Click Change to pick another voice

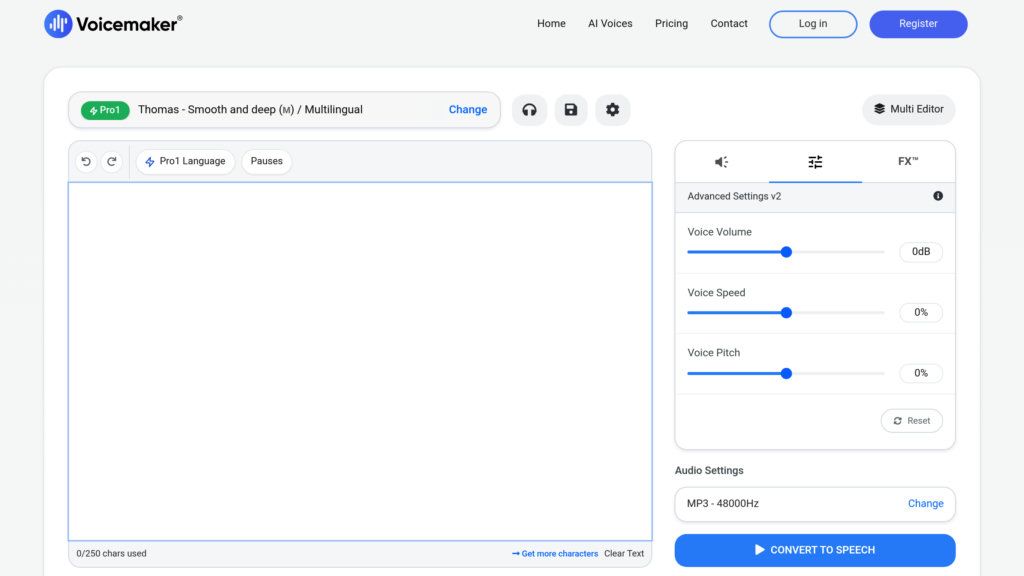[x=467, y=110]
